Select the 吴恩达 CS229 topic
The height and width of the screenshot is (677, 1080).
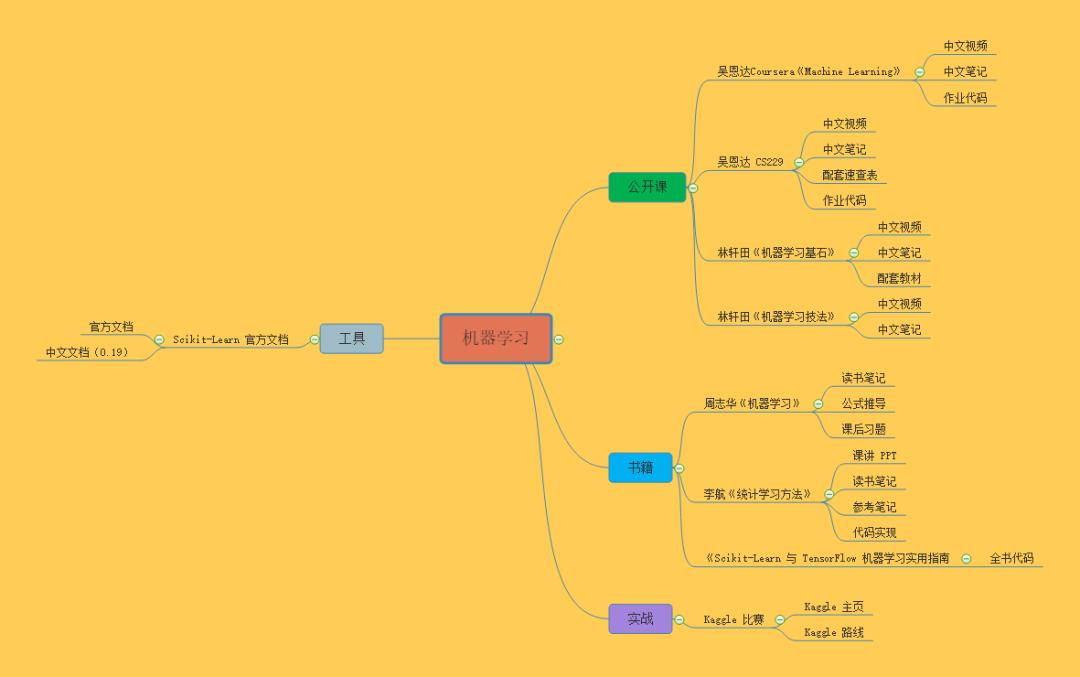click(750, 162)
